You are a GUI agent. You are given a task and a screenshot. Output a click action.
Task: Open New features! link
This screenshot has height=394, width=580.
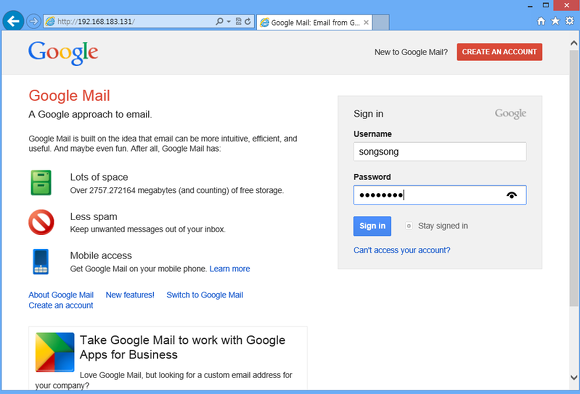point(130,295)
